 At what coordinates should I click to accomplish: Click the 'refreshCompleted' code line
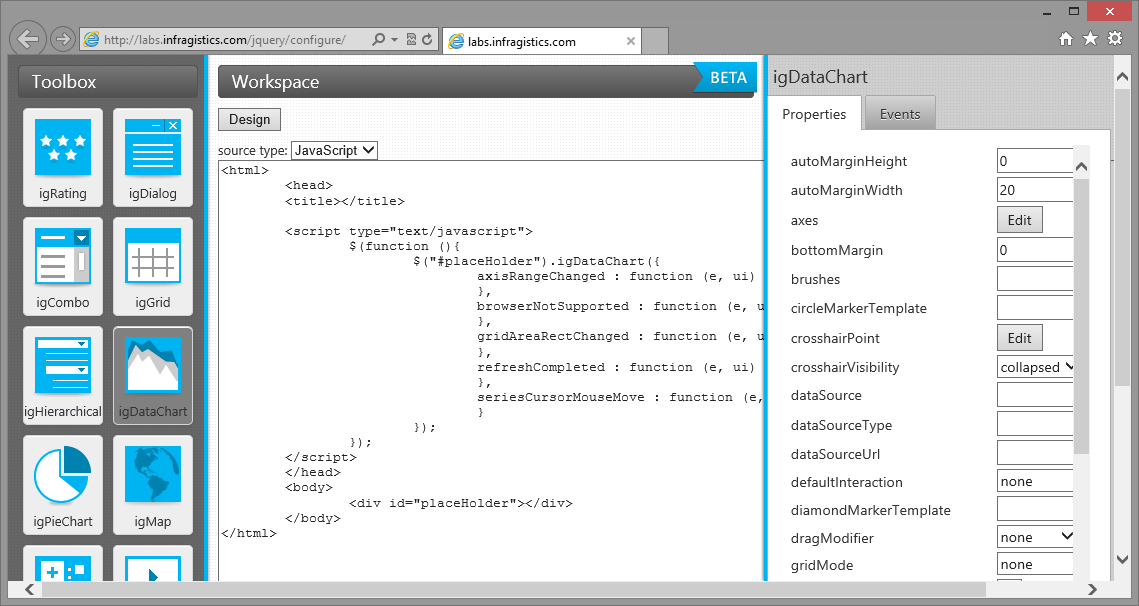[616, 367]
